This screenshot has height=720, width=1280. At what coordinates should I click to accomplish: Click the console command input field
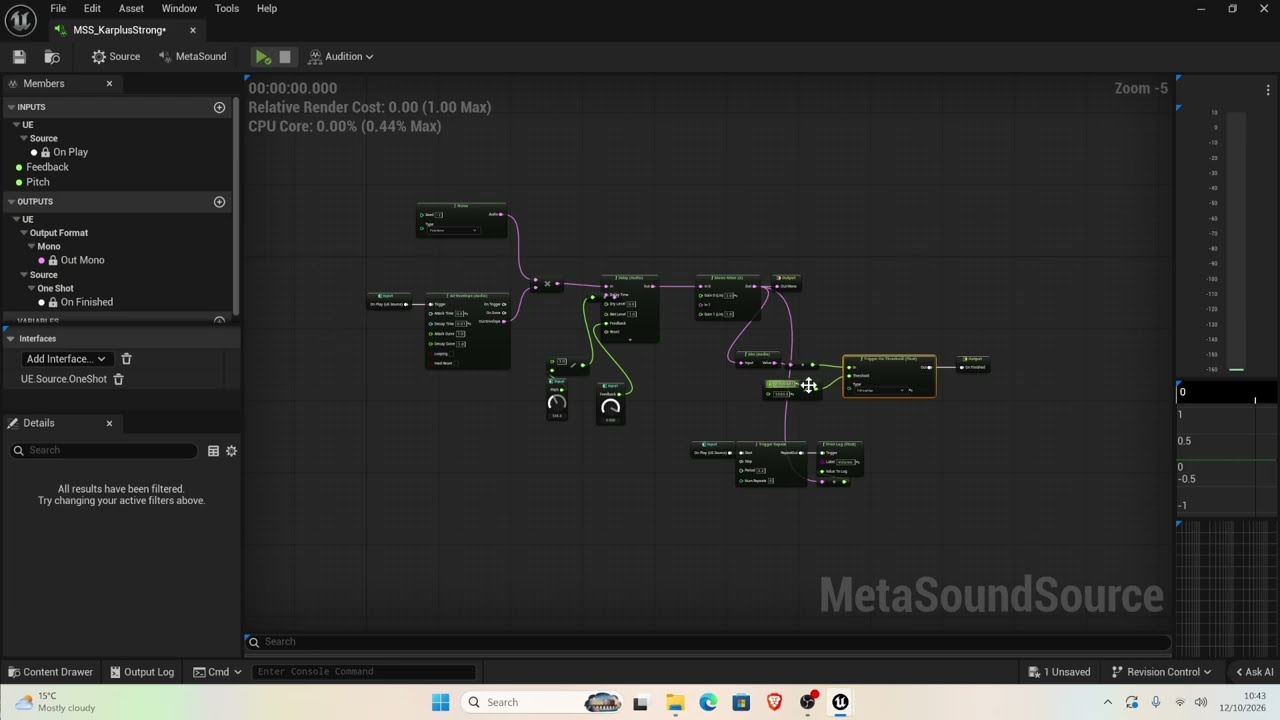(364, 672)
